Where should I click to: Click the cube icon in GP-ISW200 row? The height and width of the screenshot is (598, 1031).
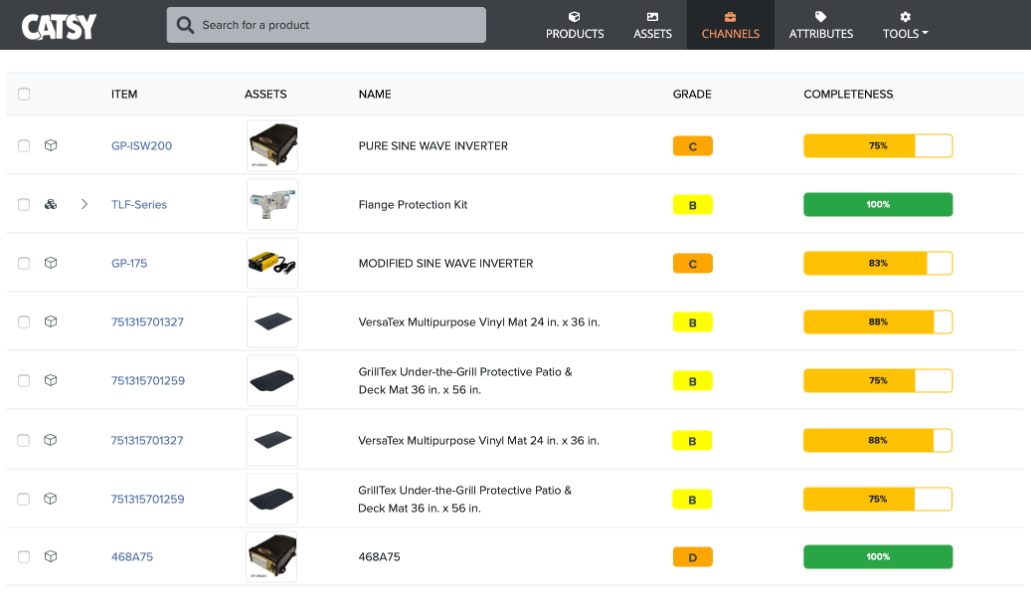[51, 145]
